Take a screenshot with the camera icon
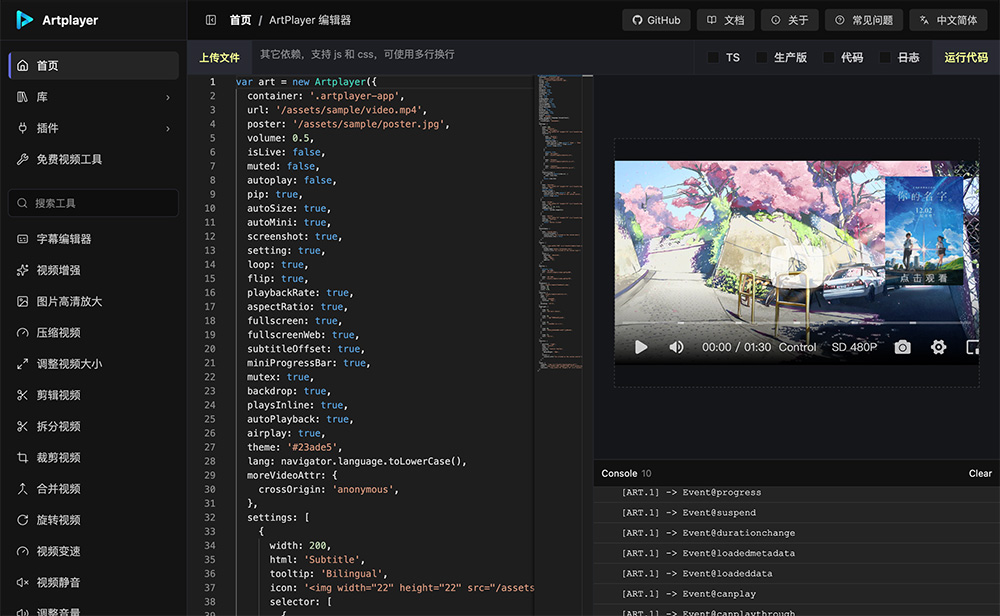Screen dimensions: 1000x616 (x=902, y=348)
